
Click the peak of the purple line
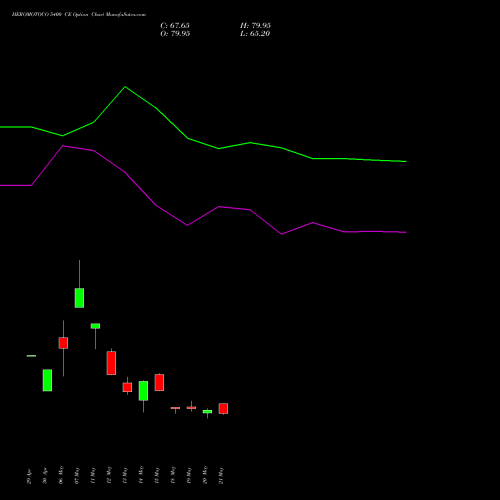pos(63,146)
